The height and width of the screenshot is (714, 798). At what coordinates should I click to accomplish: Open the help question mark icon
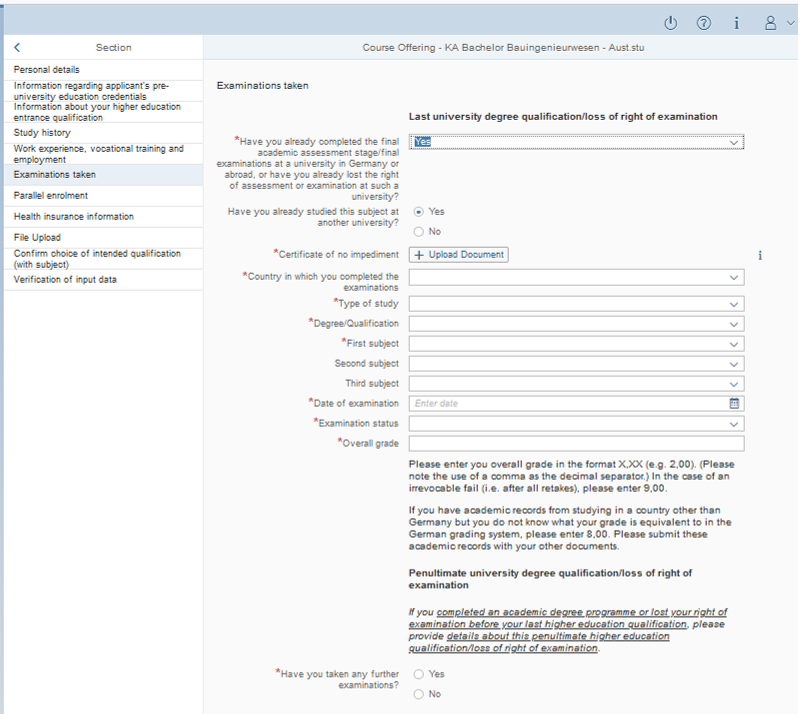tap(704, 23)
